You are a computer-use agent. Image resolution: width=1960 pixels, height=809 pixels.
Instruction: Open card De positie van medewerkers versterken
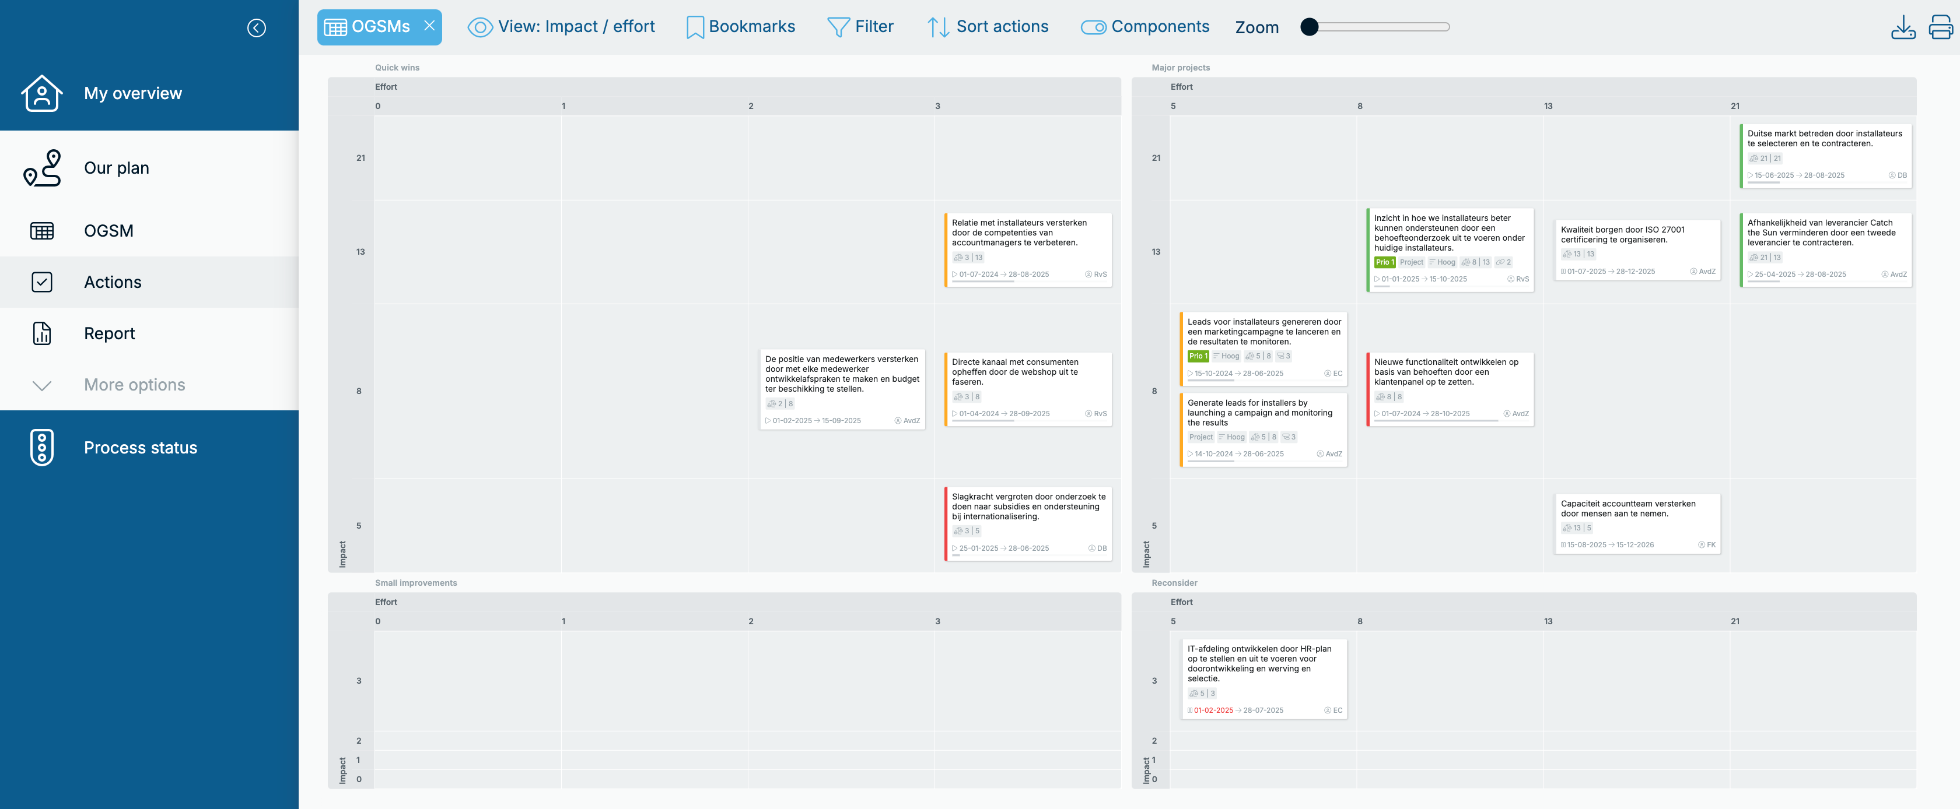point(842,390)
